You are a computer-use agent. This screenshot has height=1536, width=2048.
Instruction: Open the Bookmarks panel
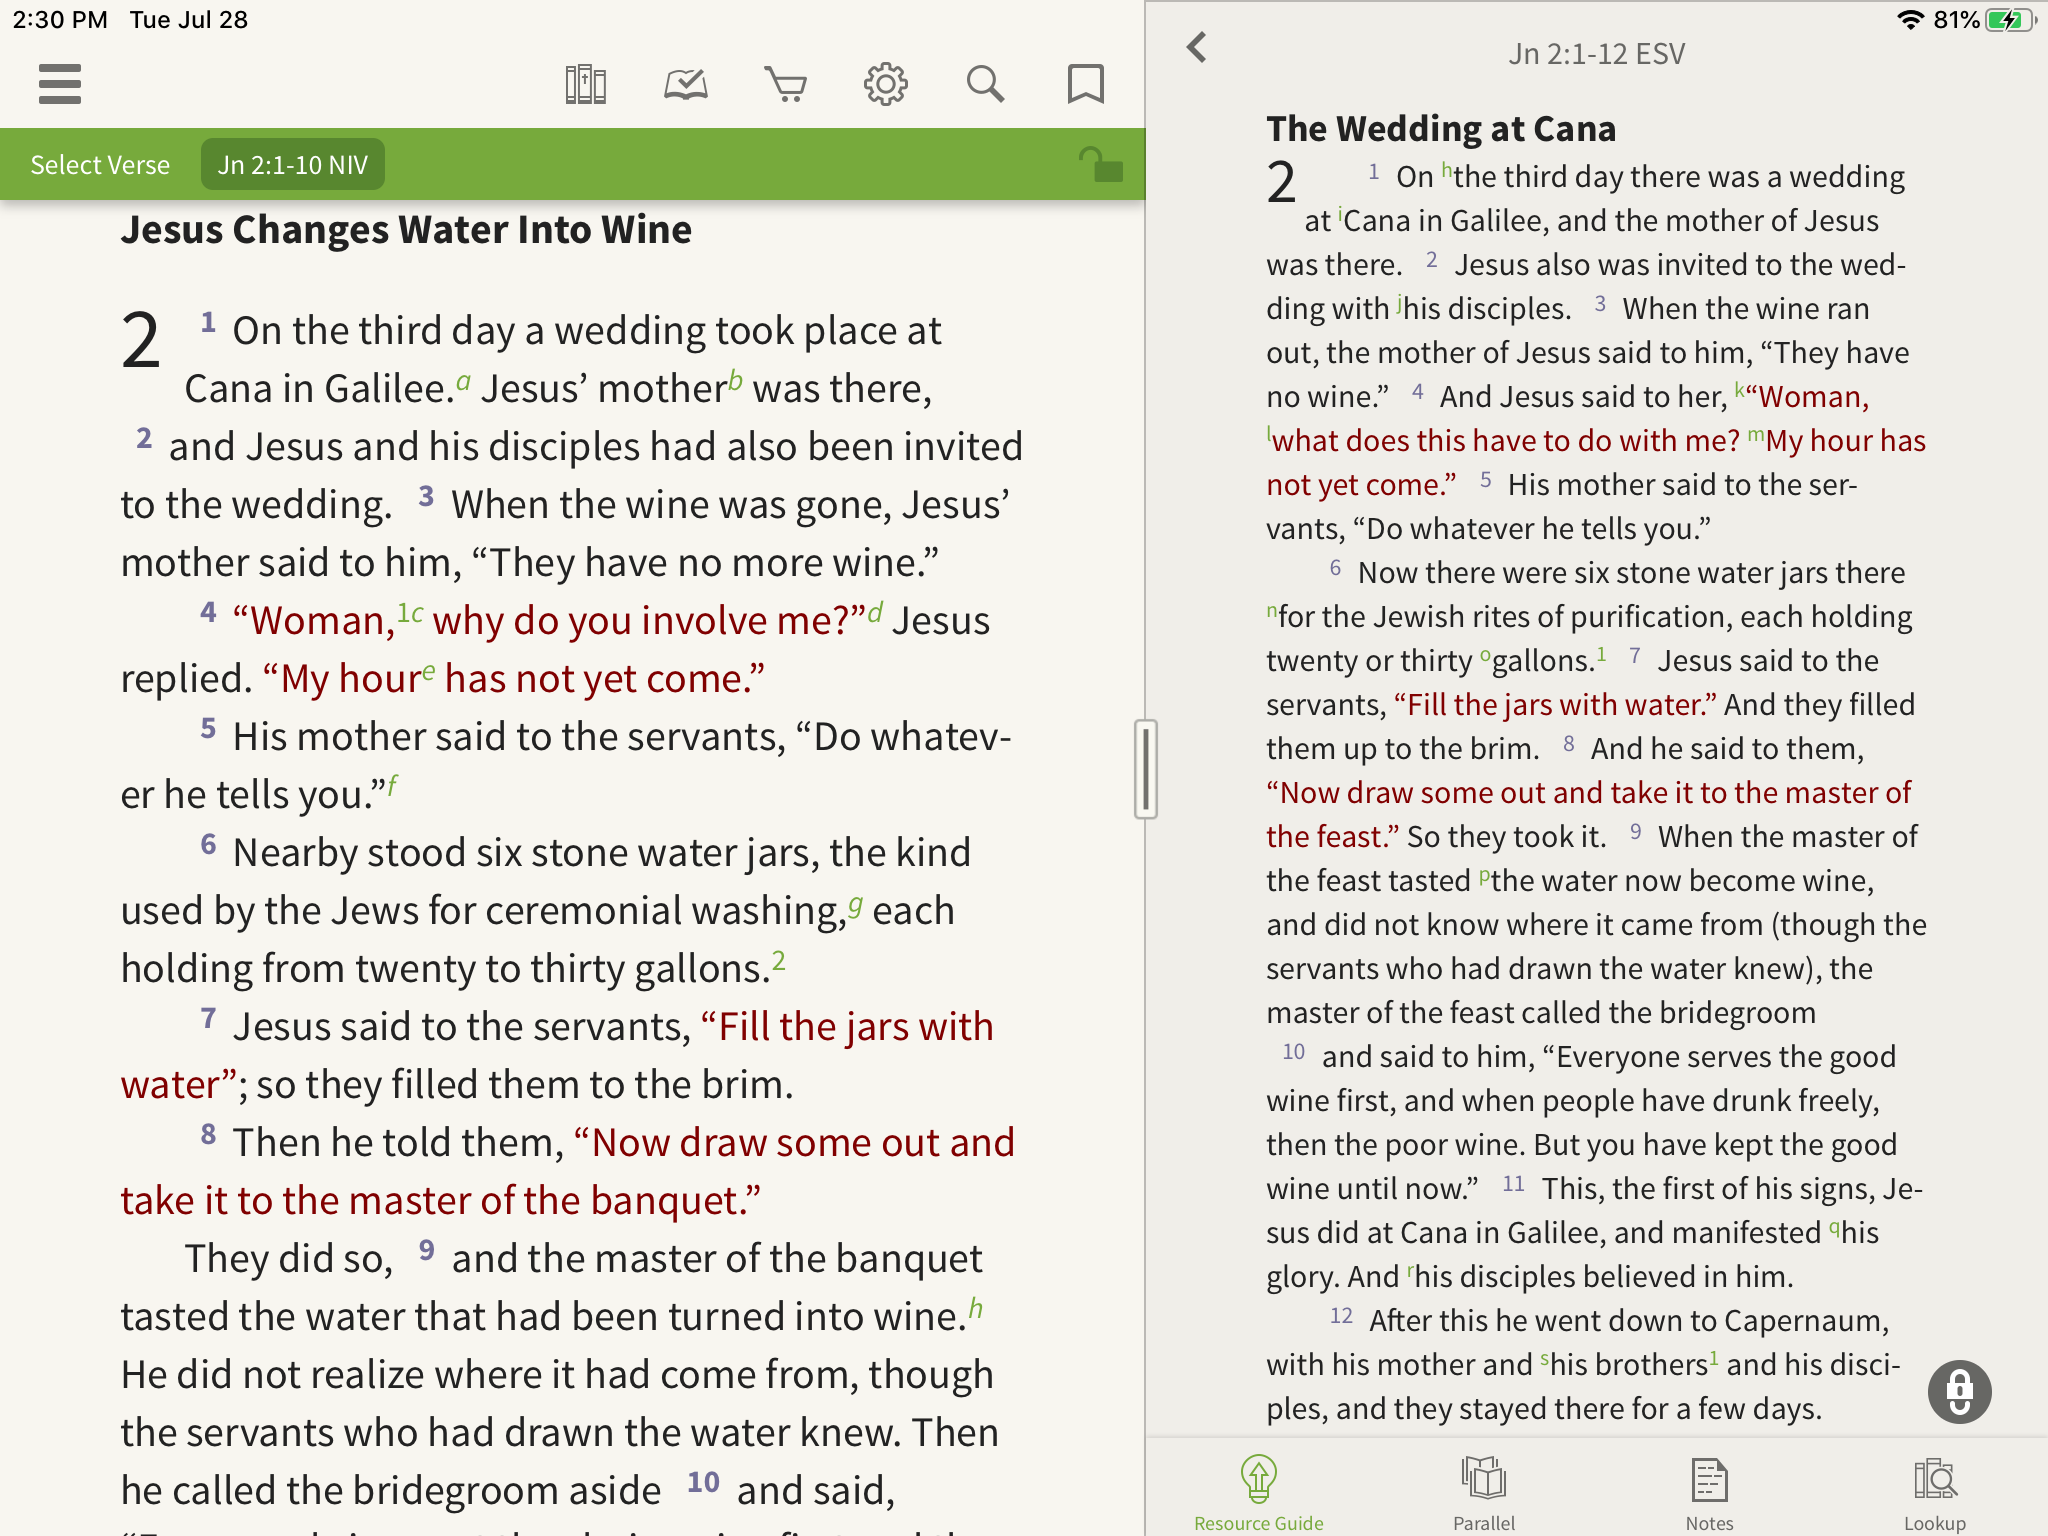coord(1084,82)
